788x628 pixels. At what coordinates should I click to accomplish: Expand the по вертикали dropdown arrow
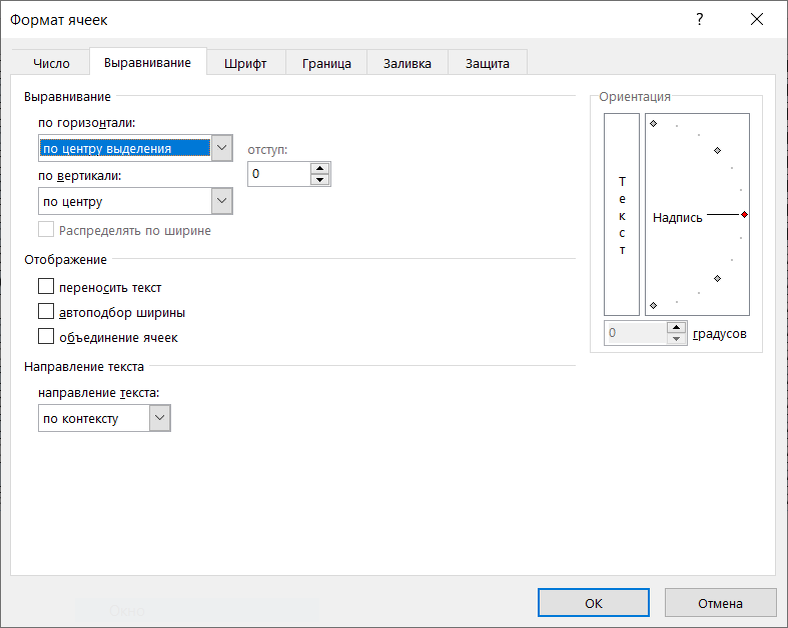pos(222,201)
